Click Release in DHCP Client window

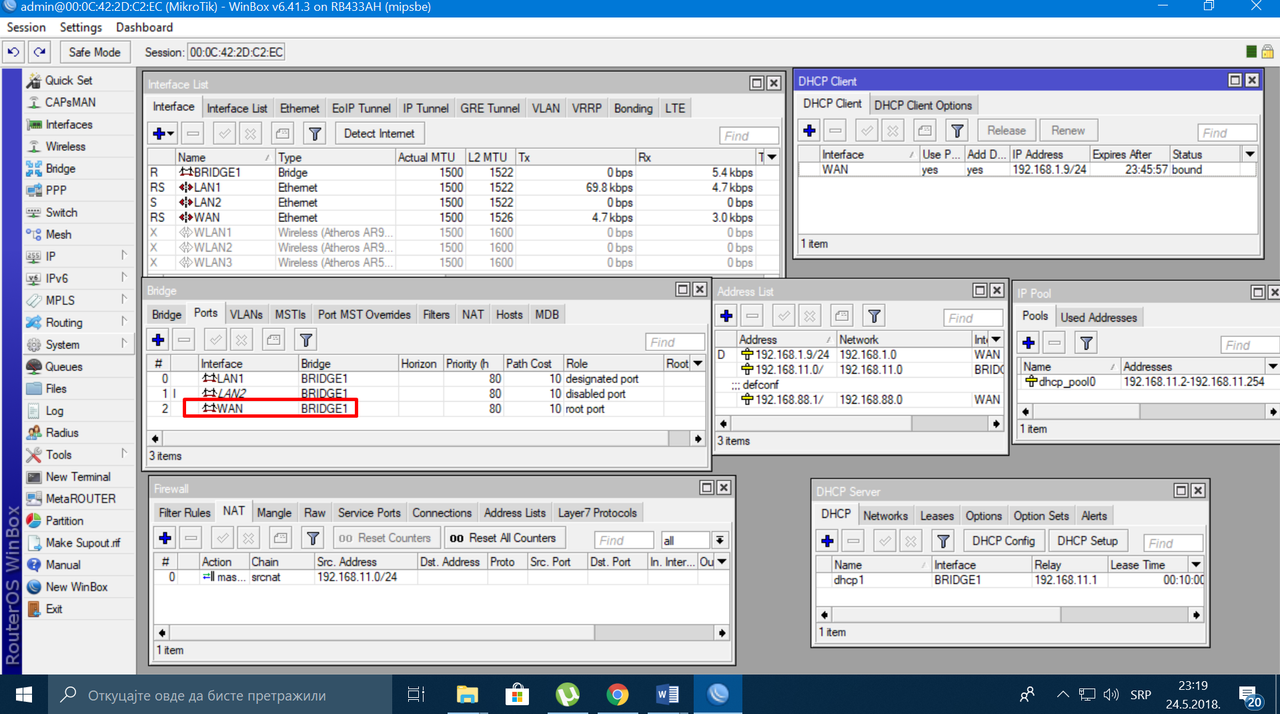pyautogui.click(x=1006, y=130)
